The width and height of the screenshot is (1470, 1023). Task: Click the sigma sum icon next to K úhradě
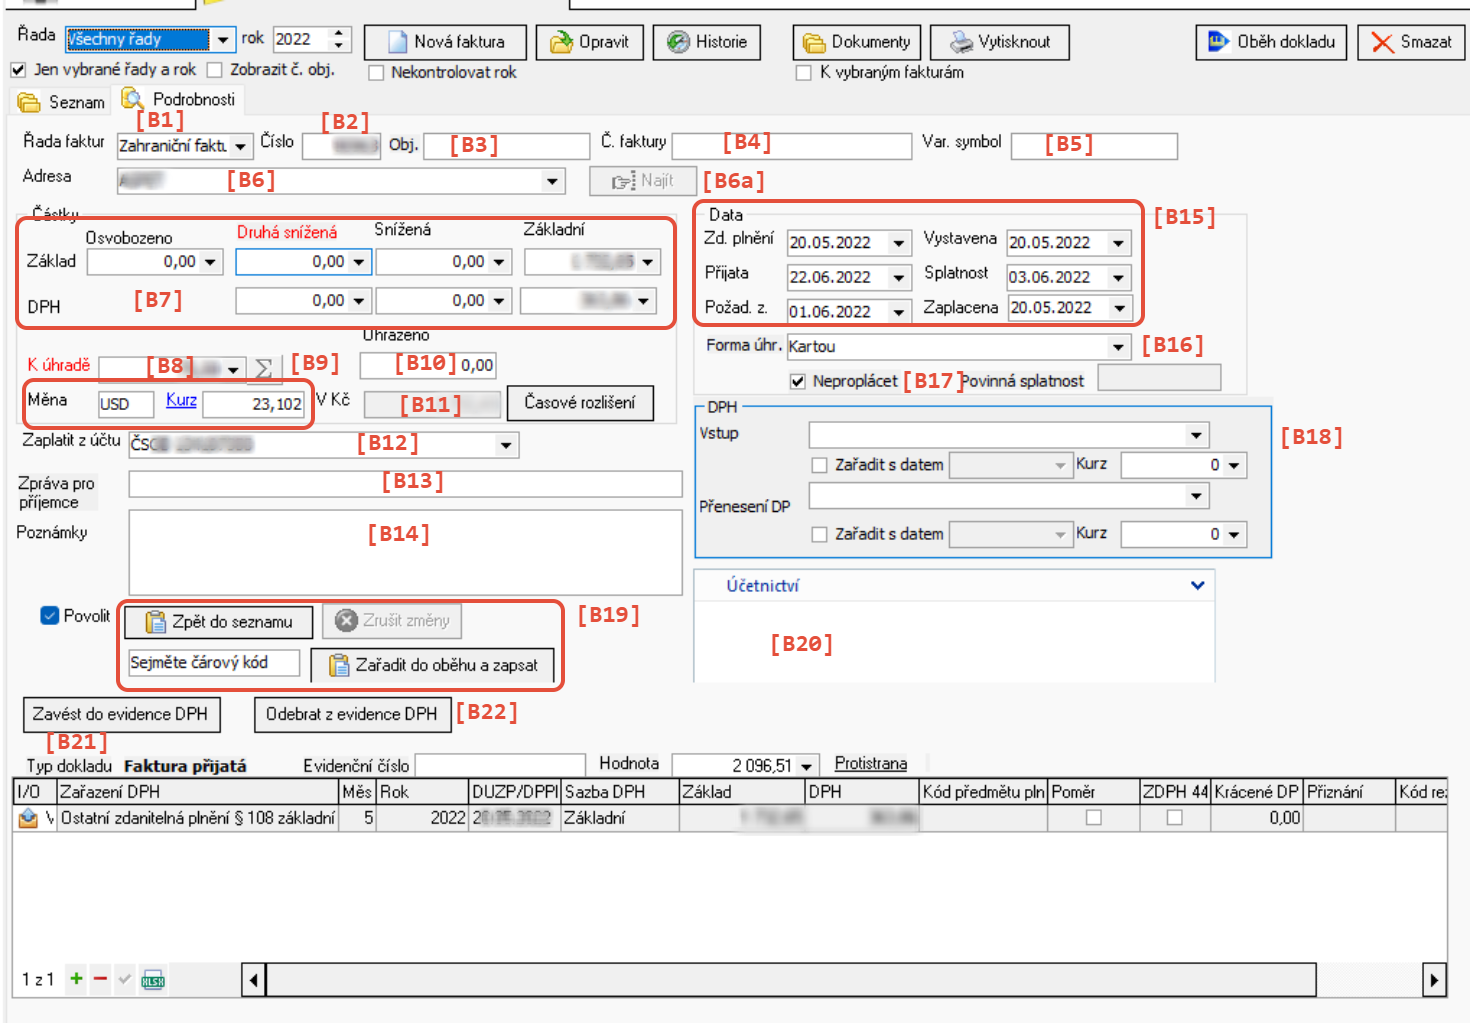263,368
